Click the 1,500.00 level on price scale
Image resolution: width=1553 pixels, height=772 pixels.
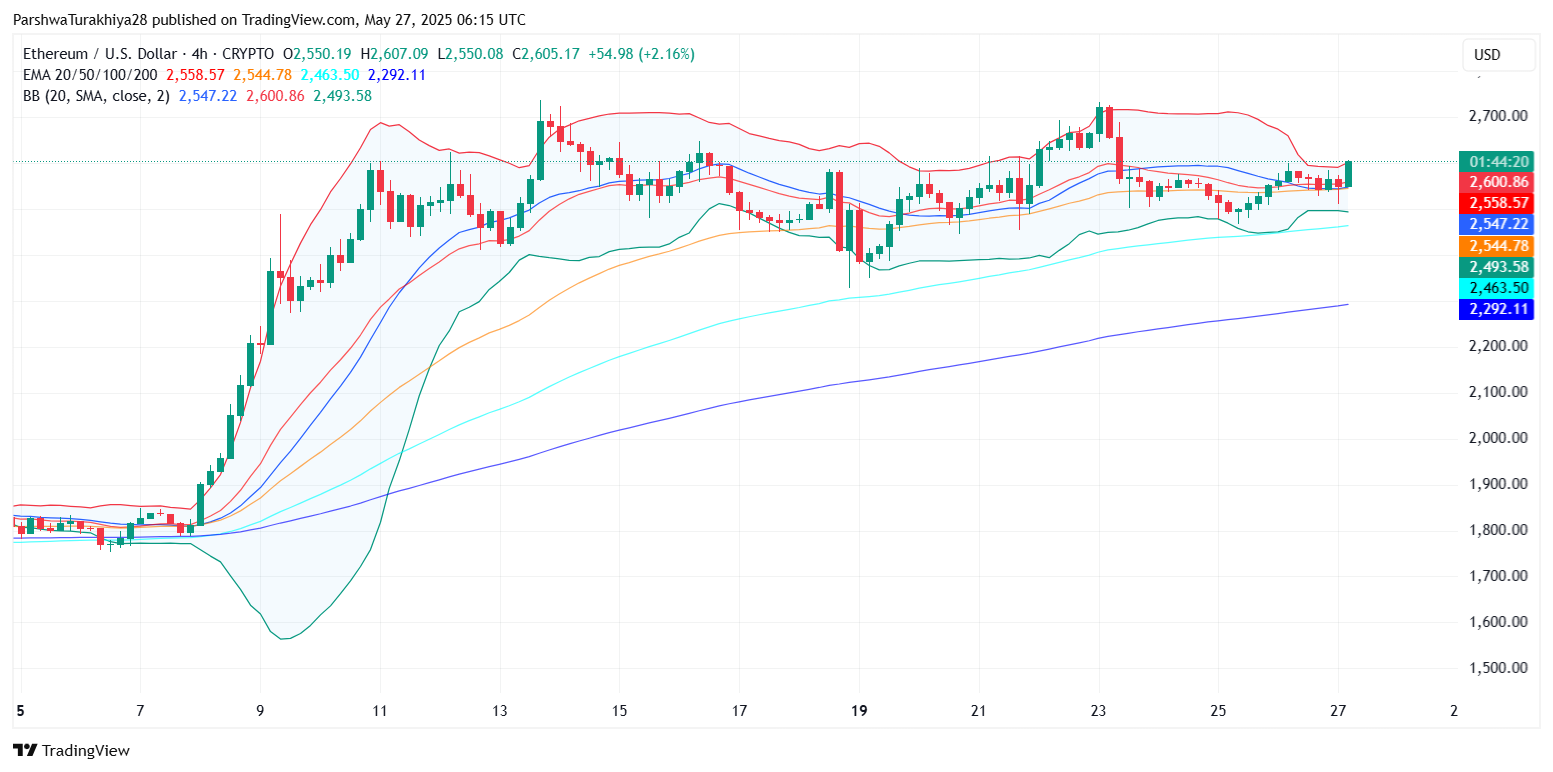pos(1497,668)
